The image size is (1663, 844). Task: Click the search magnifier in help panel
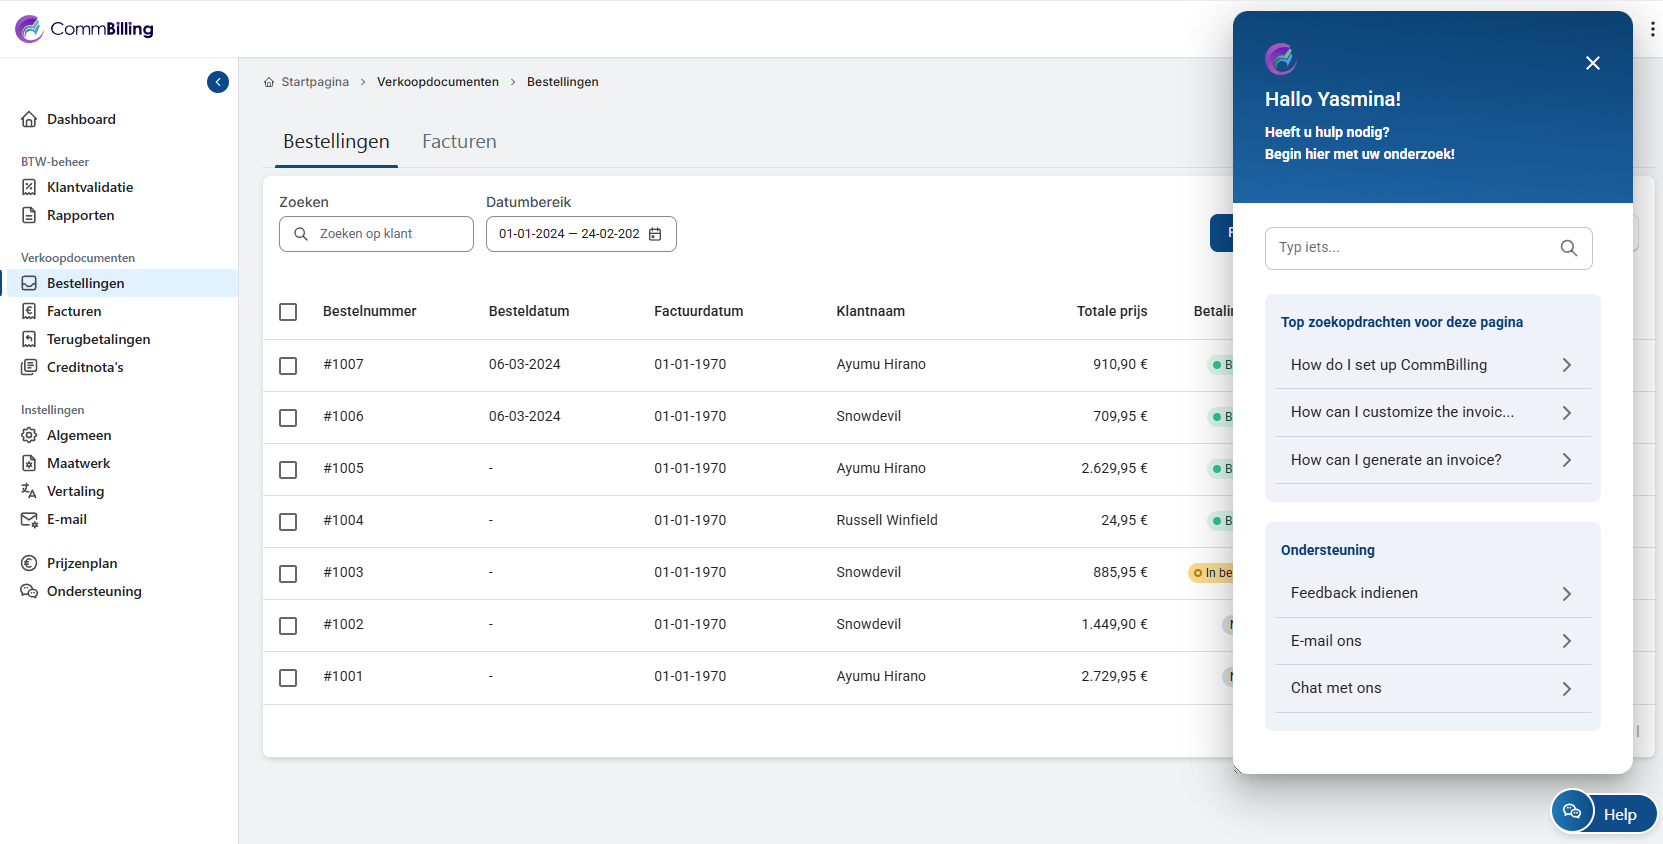[x=1568, y=248]
